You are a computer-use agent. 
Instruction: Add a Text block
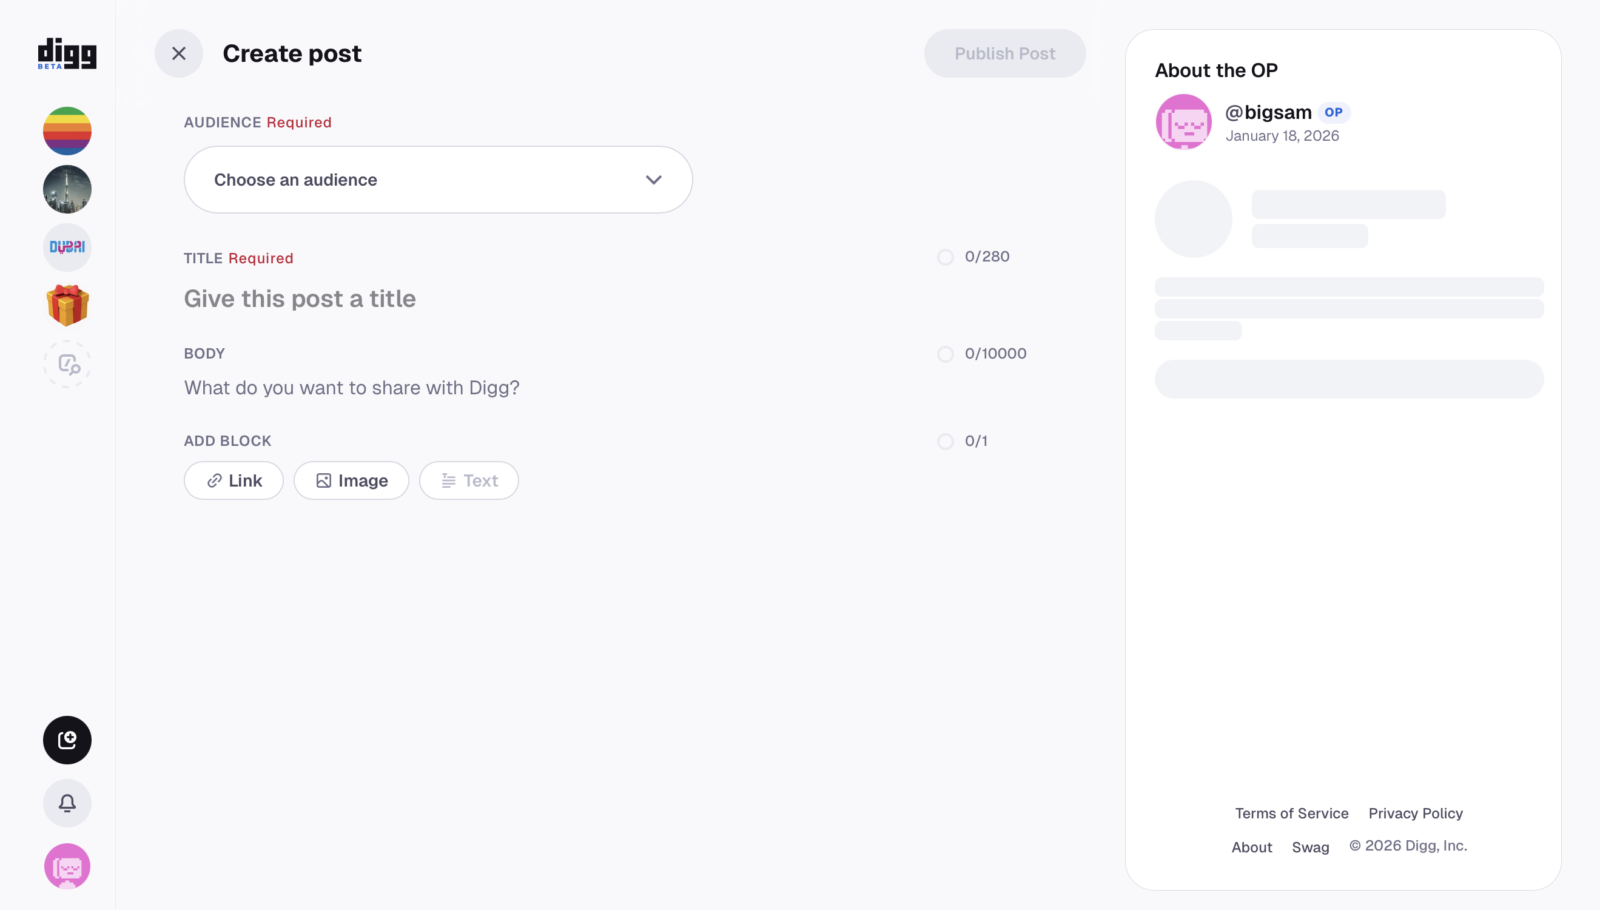(x=469, y=481)
